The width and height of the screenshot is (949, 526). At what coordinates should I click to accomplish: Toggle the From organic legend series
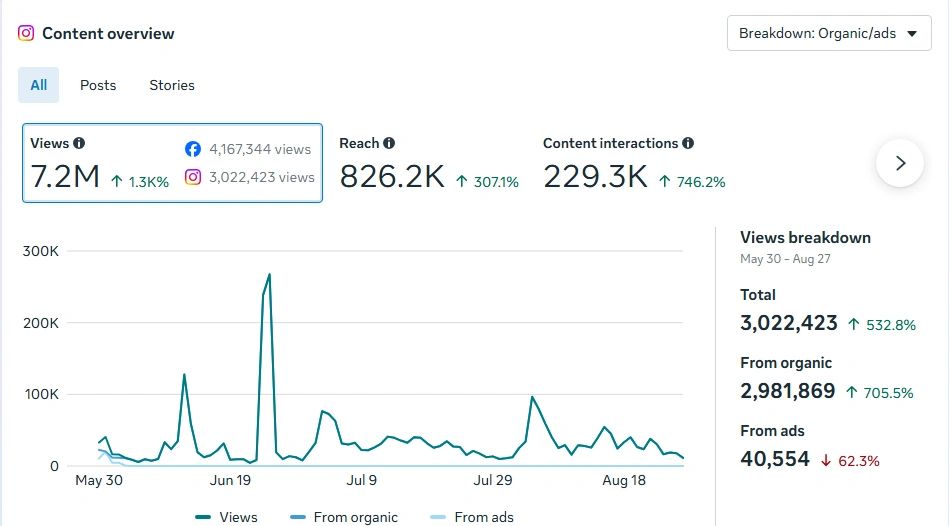(344, 517)
